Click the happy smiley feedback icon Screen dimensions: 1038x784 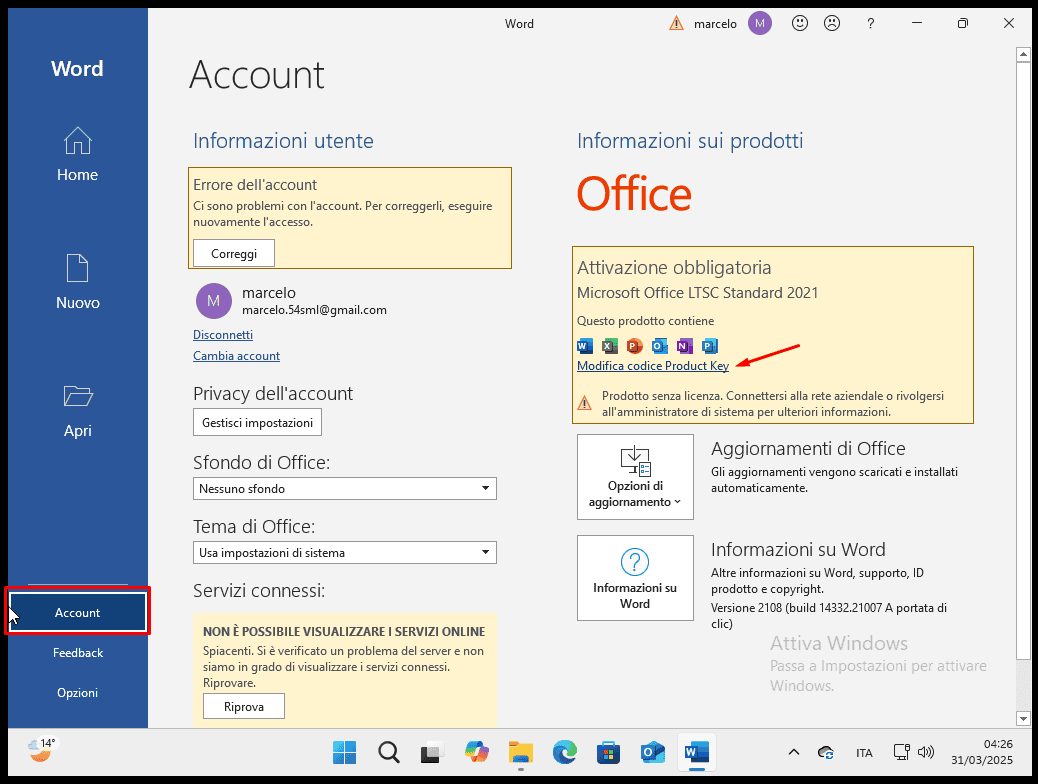click(x=800, y=23)
